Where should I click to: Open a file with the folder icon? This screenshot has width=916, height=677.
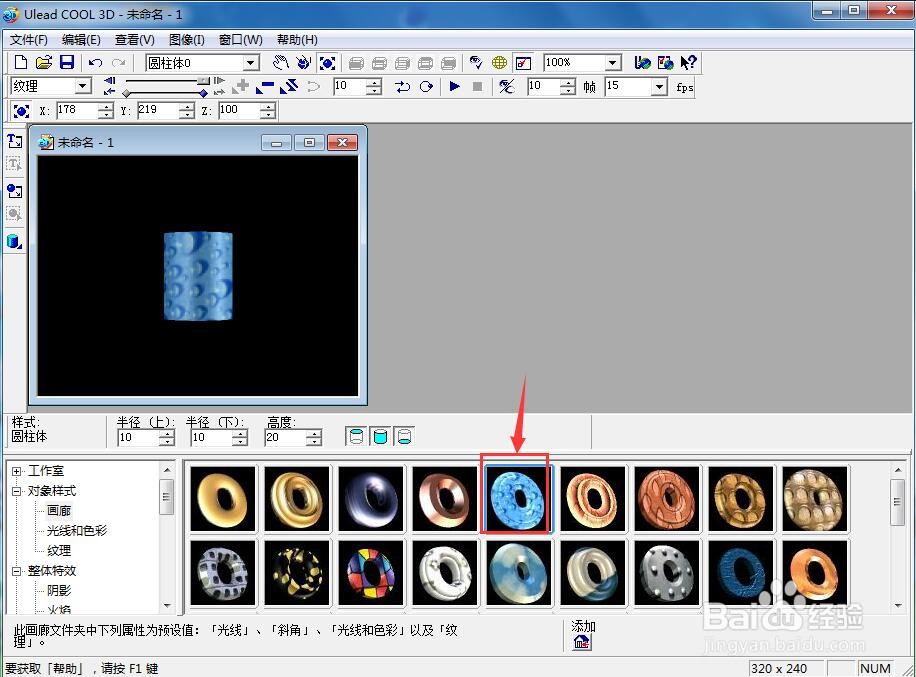tap(44, 63)
